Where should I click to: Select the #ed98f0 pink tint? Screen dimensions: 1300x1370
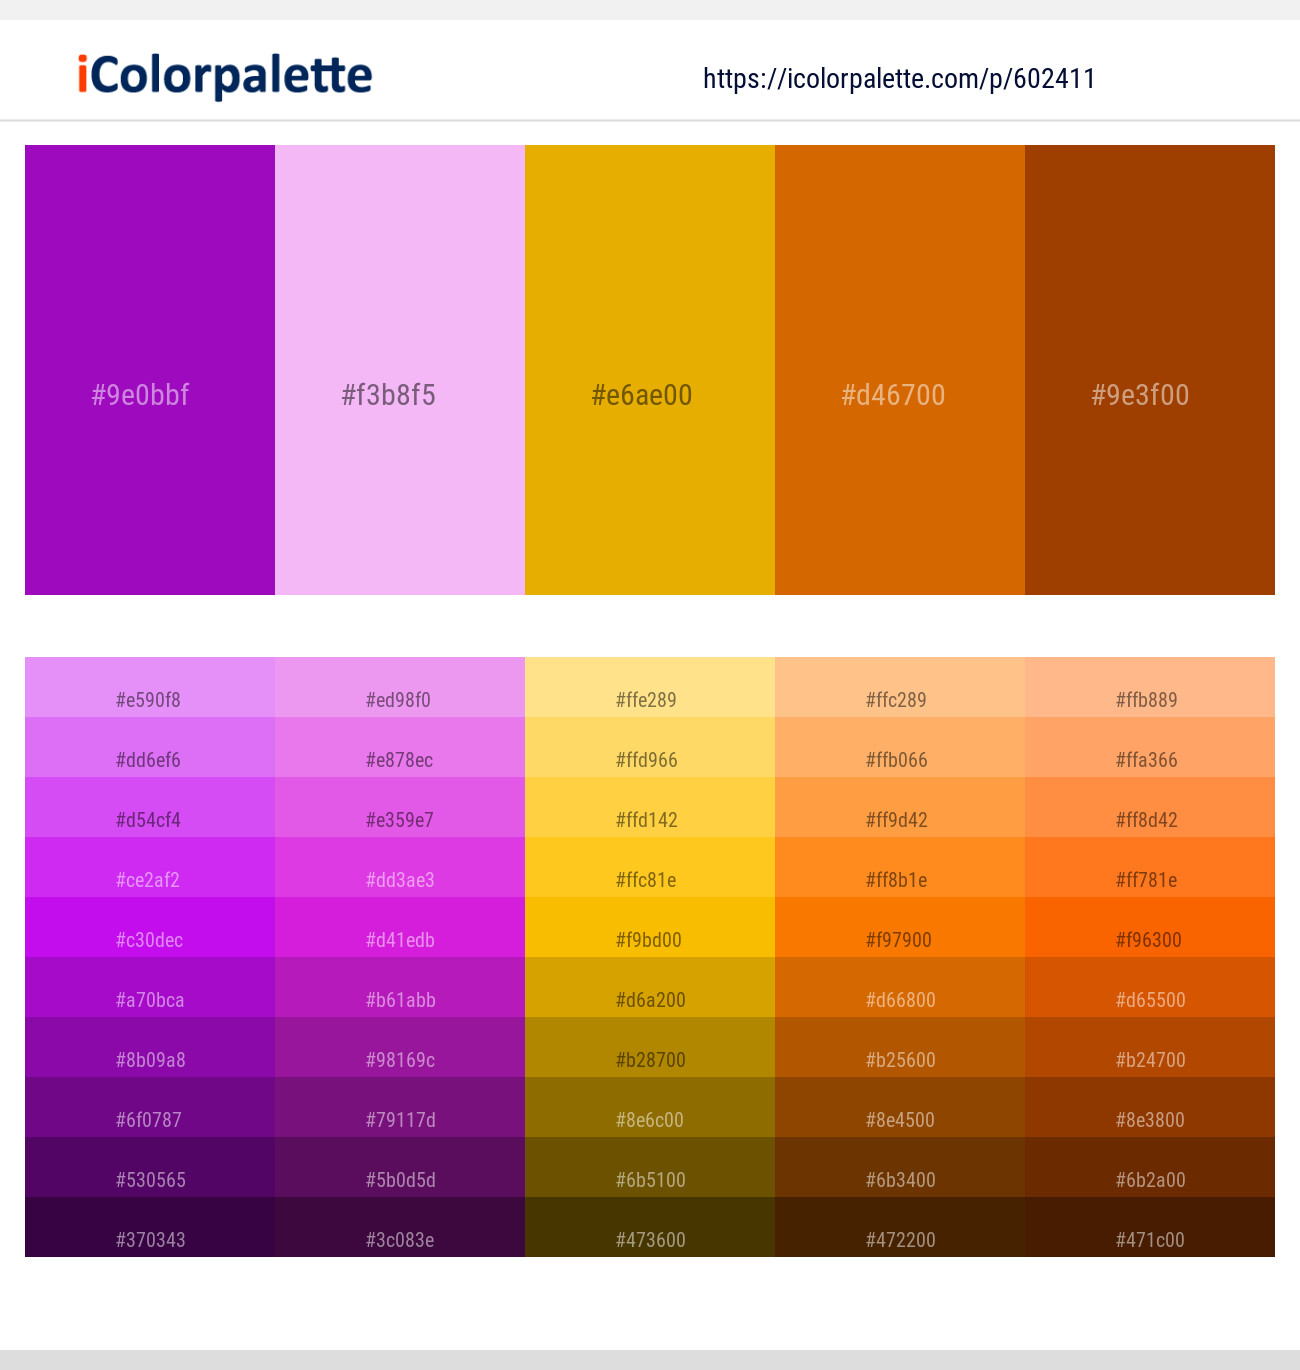pyautogui.click(x=400, y=688)
